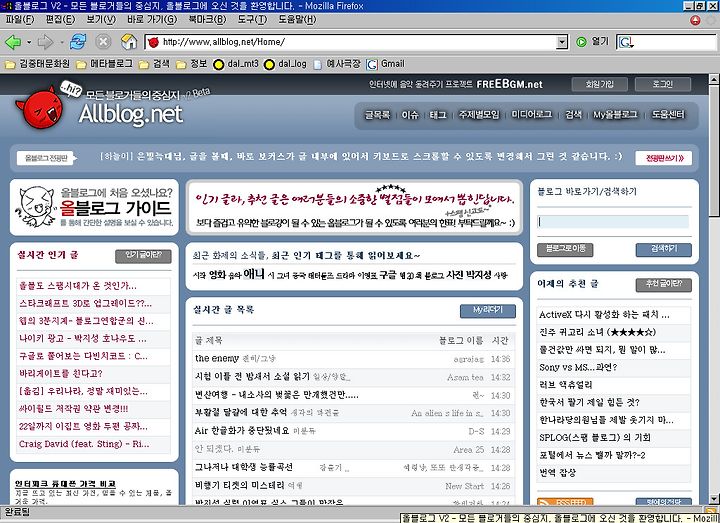Click the green Back arrow button
Viewport: 720px width, 523px height.
pyautogui.click(x=13, y=42)
